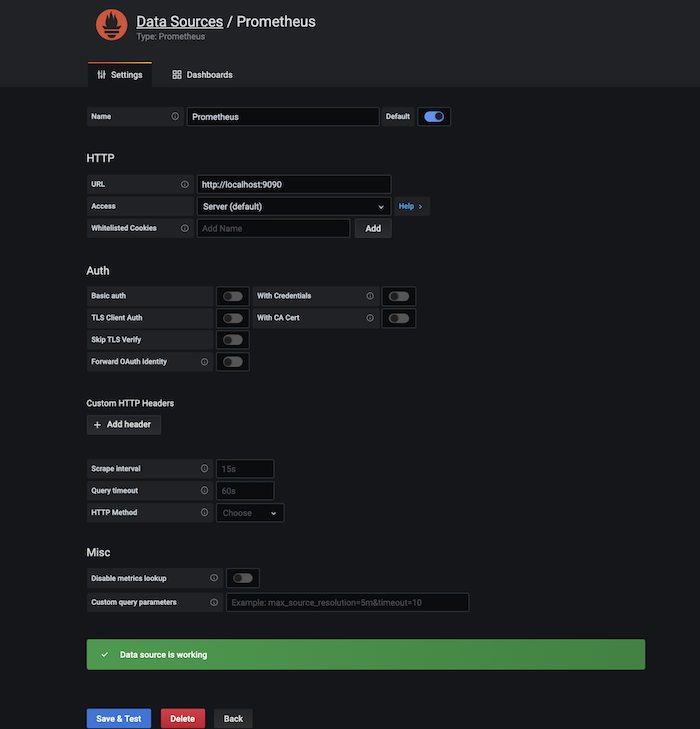
Task: Click the URL input field
Action: pyautogui.click(x=293, y=185)
